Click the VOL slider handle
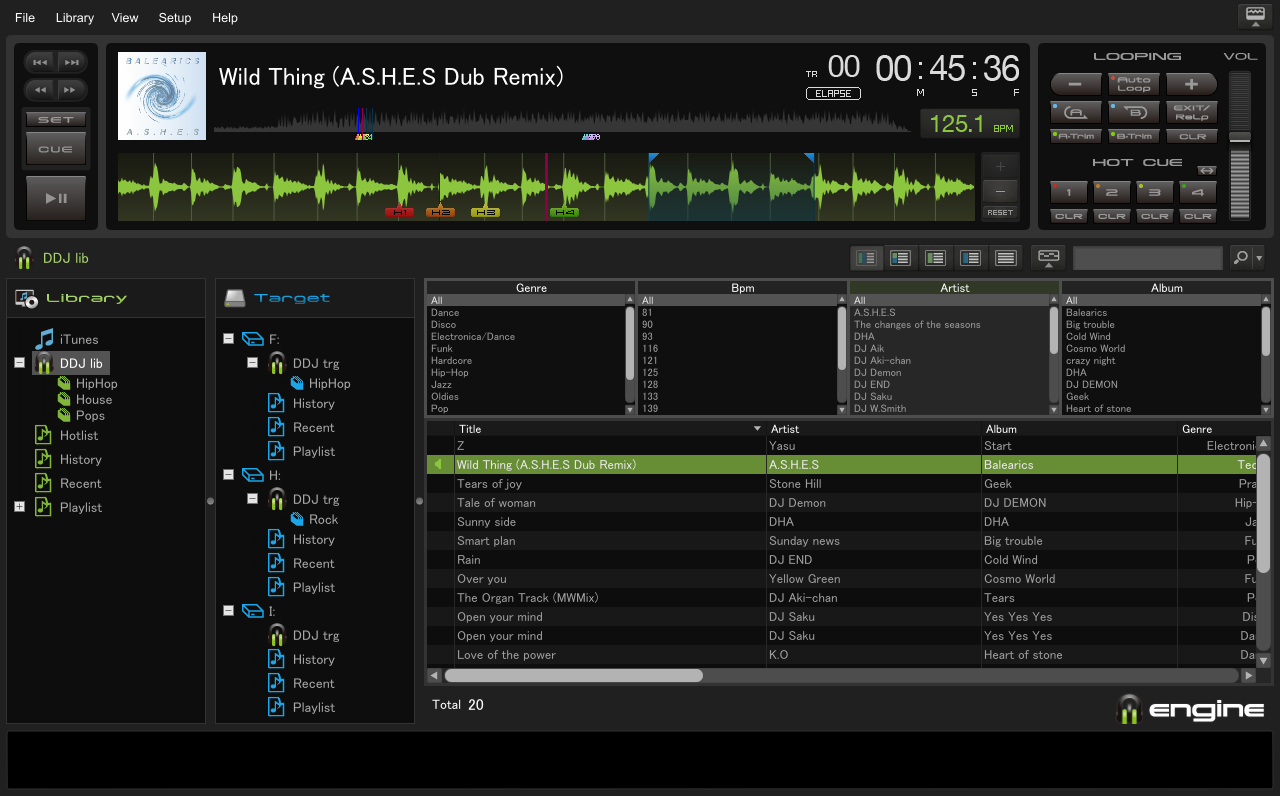This screenshot has width=1280, height=796. 1240,136
